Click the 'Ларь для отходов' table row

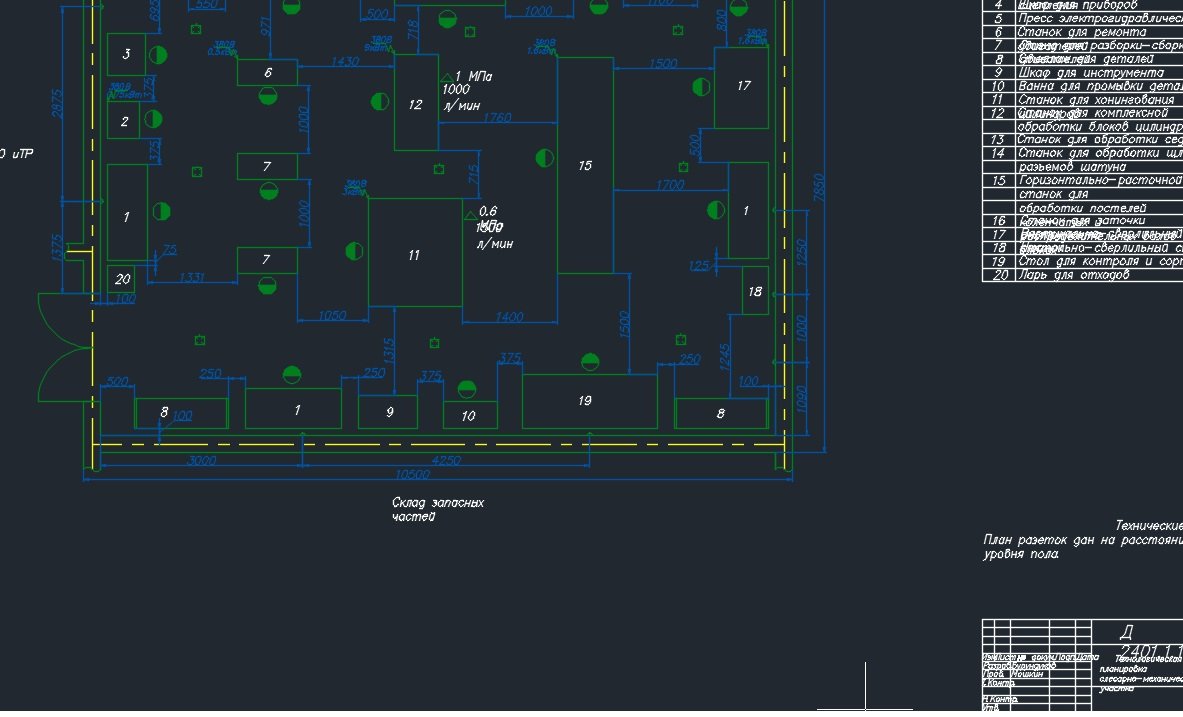[x=1080, y=275]
